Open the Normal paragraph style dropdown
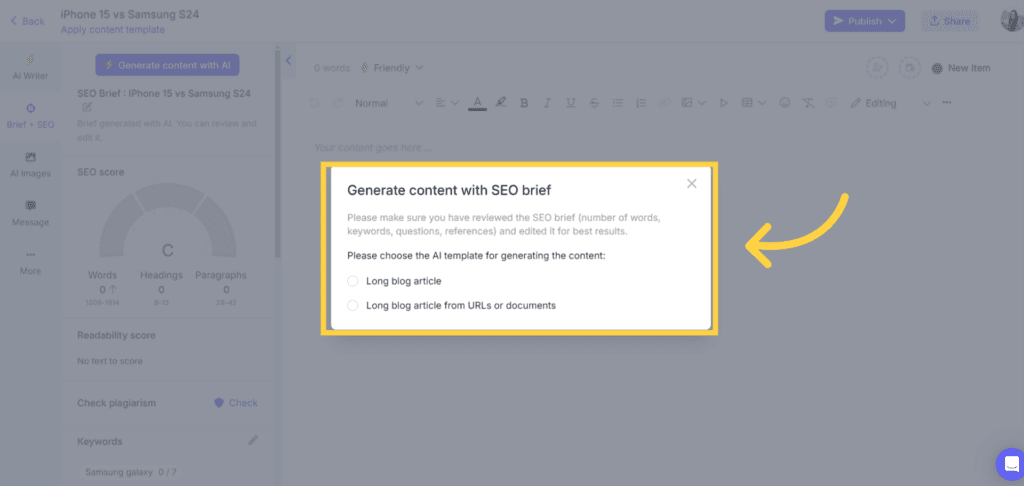Image resolution: width=1024 pixels, height=486 pixels. (389, 103)
